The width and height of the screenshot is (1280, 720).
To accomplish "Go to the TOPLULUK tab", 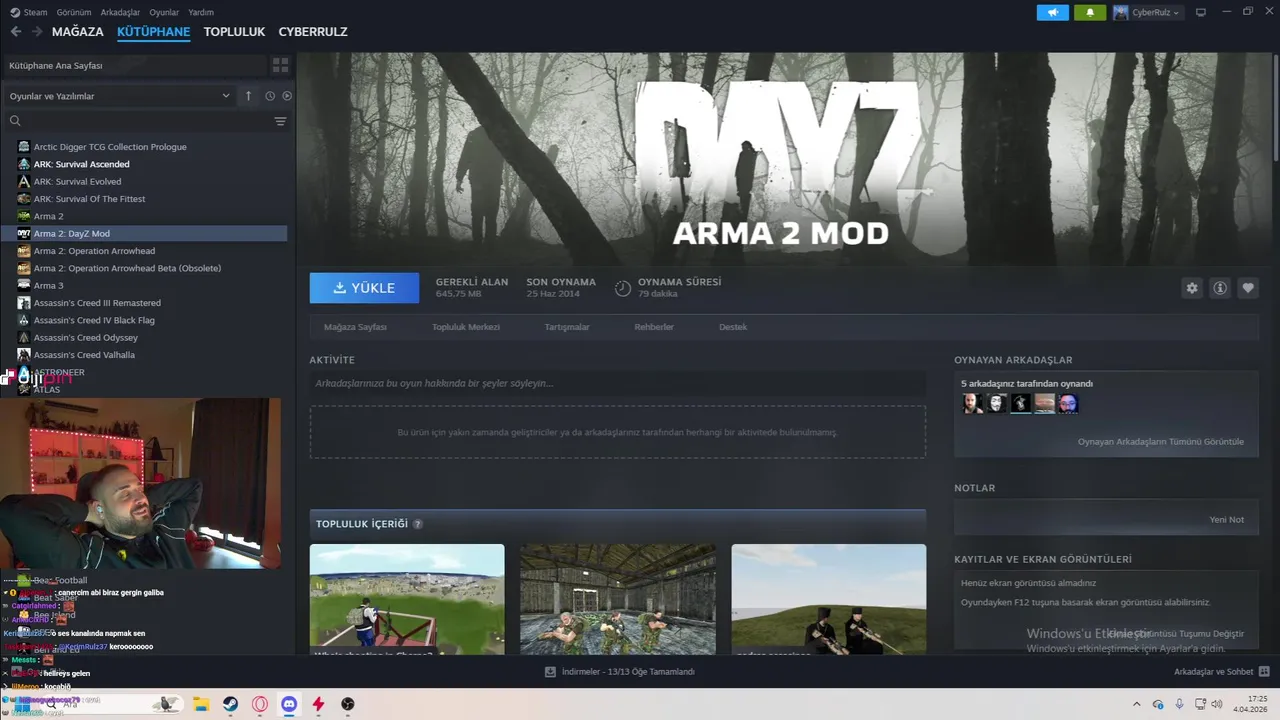I will click(x=234, y=32).
